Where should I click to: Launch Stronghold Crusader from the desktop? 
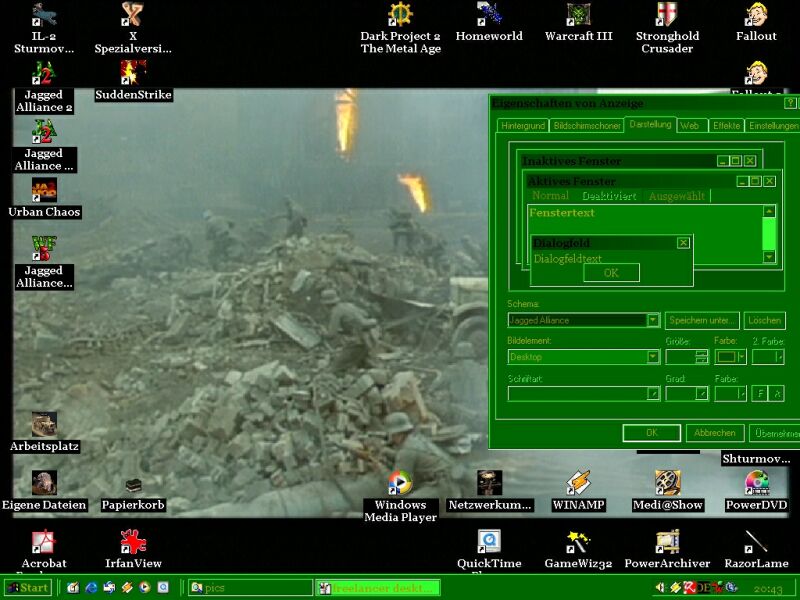(x=667, y=15)
